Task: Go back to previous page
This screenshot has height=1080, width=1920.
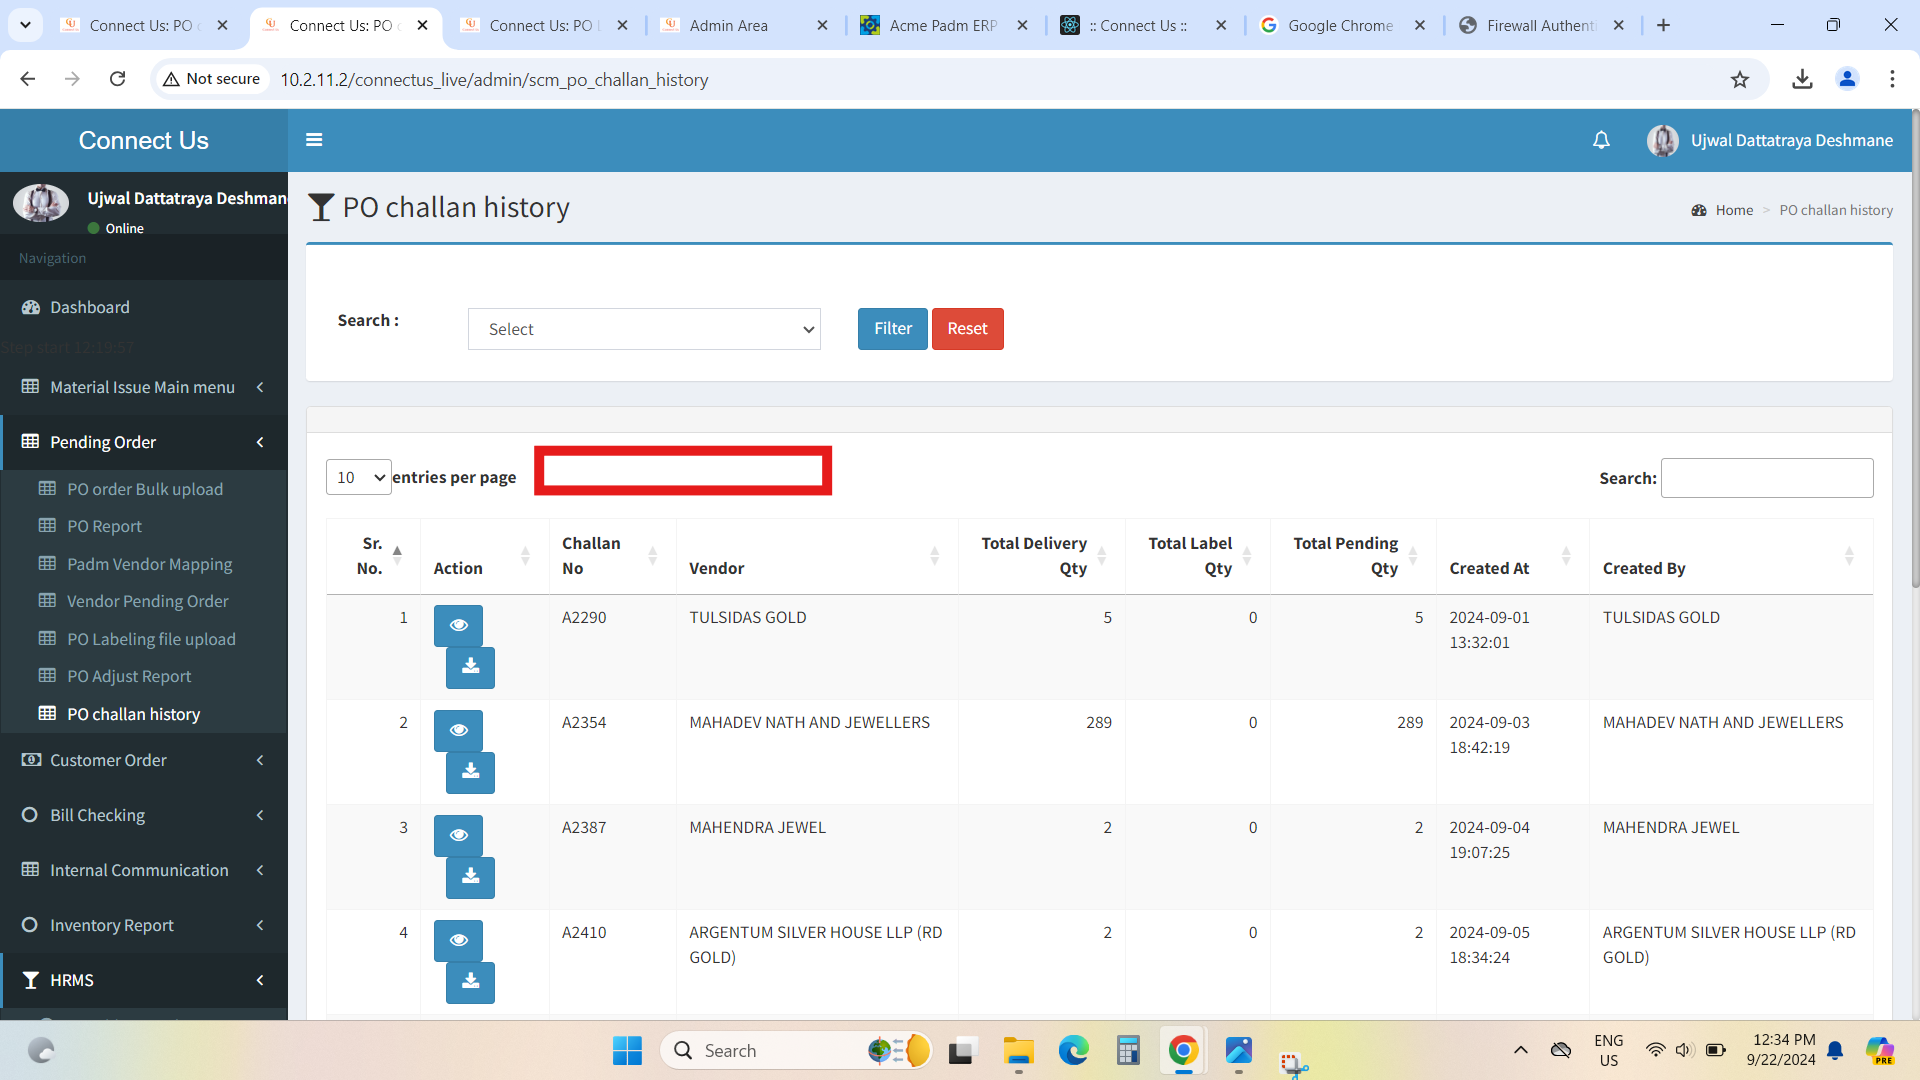Action: tap(28, 79)
